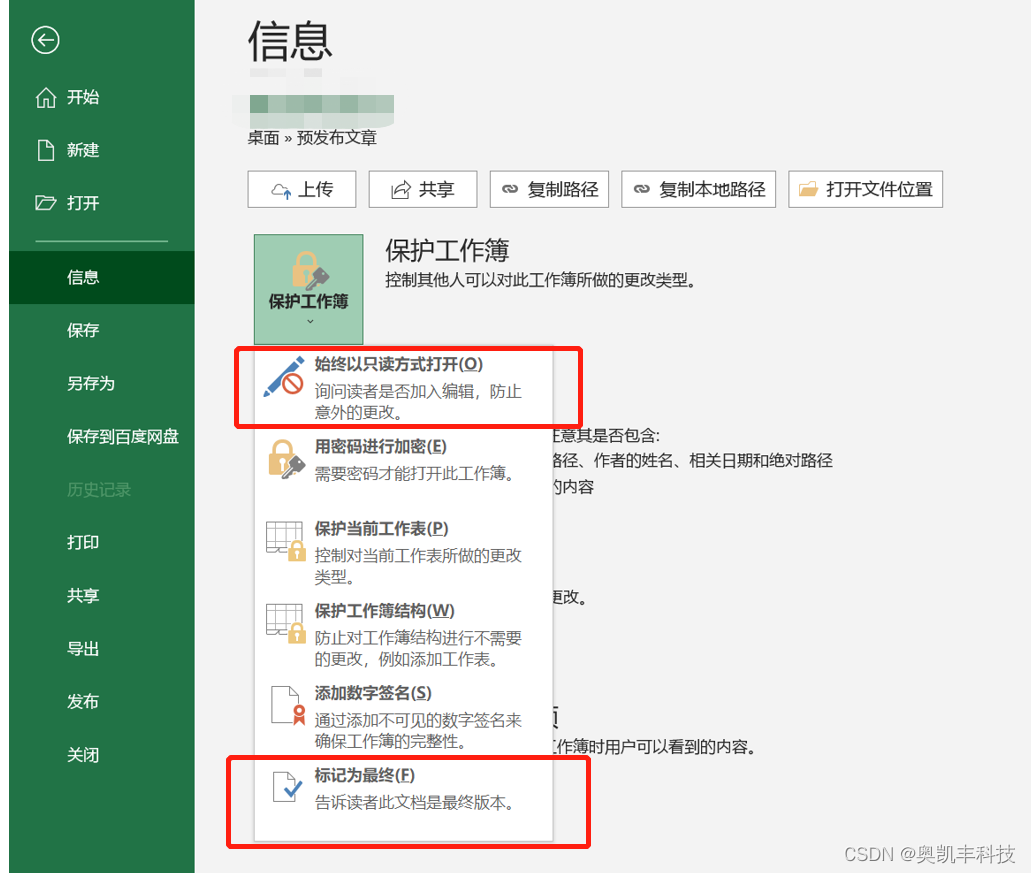This screenshot has height=873, width=1031.
Task: Choose 添加数字签名(S) menu entry
Action: click(x=403, y=716)
